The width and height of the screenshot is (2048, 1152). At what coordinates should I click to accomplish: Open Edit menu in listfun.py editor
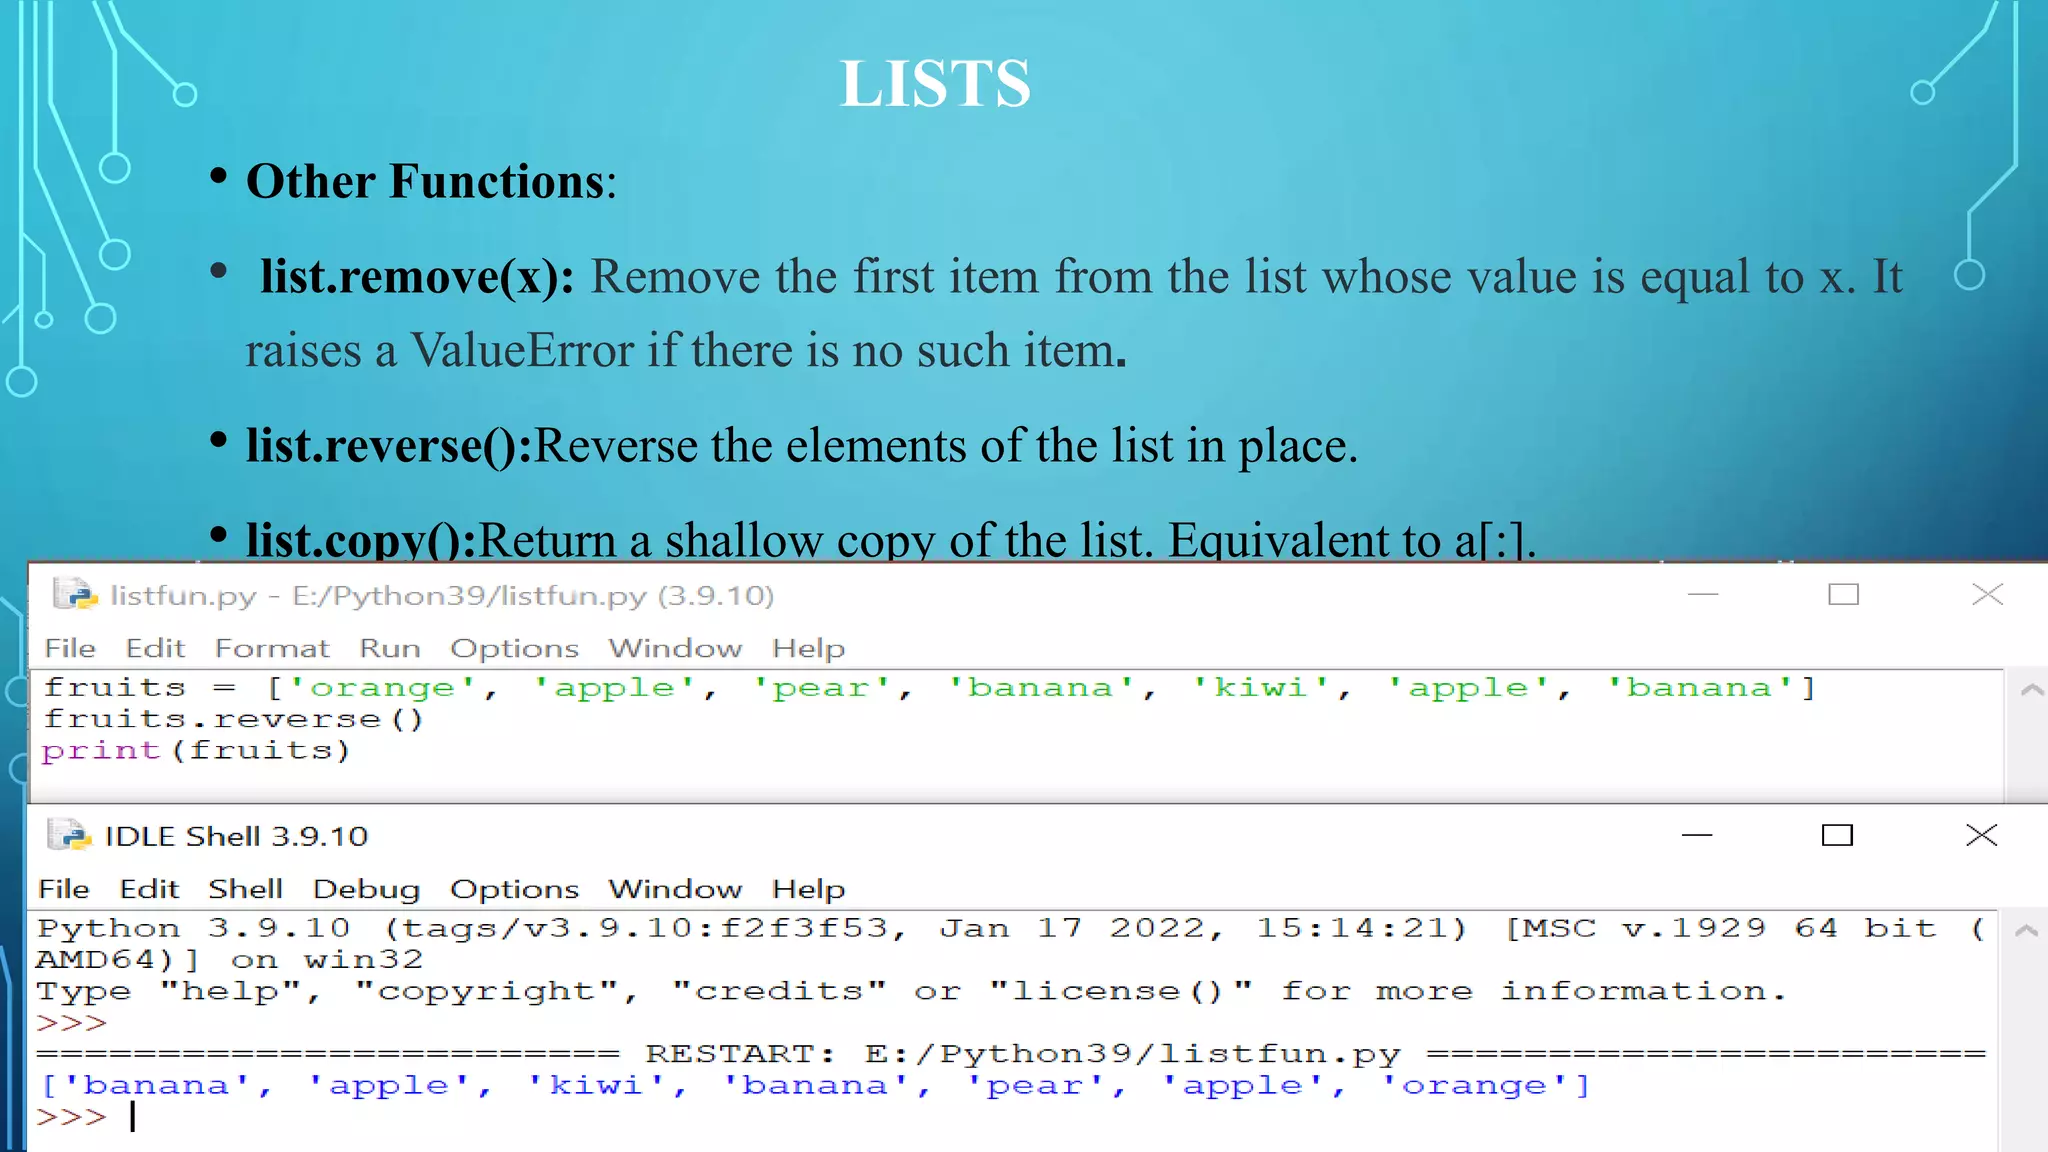[x=155, y=648]
